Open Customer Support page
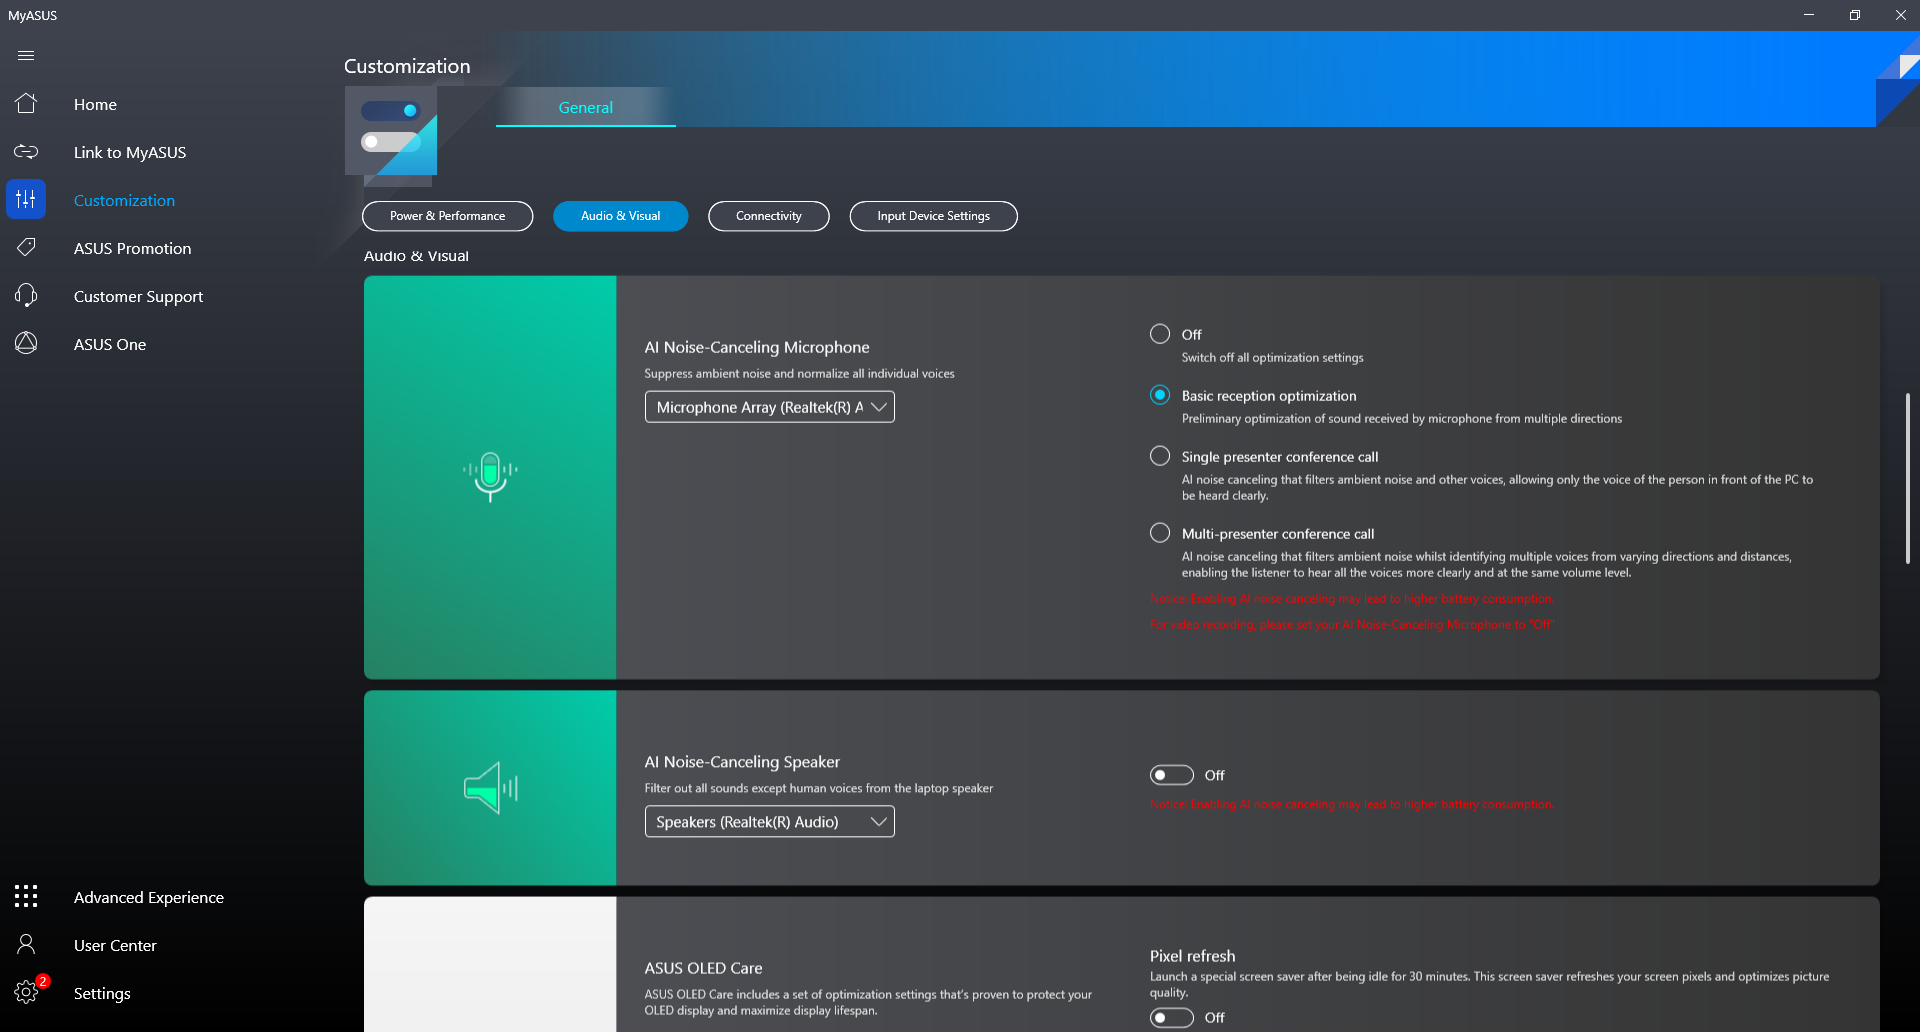 pyautogui.click(x=138, y=296)
